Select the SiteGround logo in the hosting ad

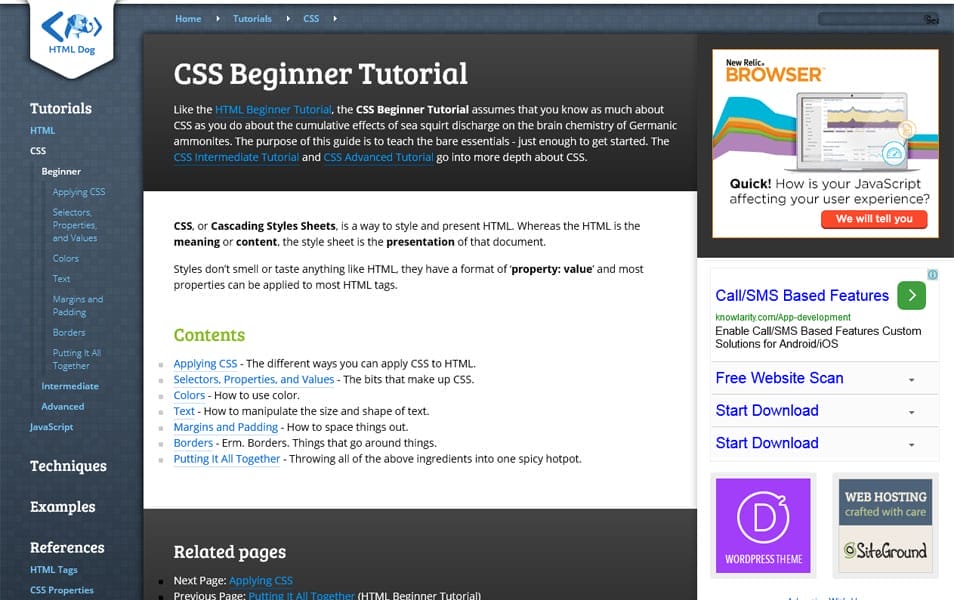tap(884, 551)
